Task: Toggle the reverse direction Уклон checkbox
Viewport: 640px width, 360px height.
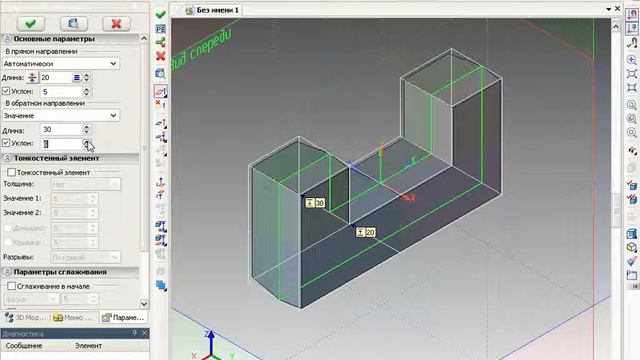Action: click(6, 143)
